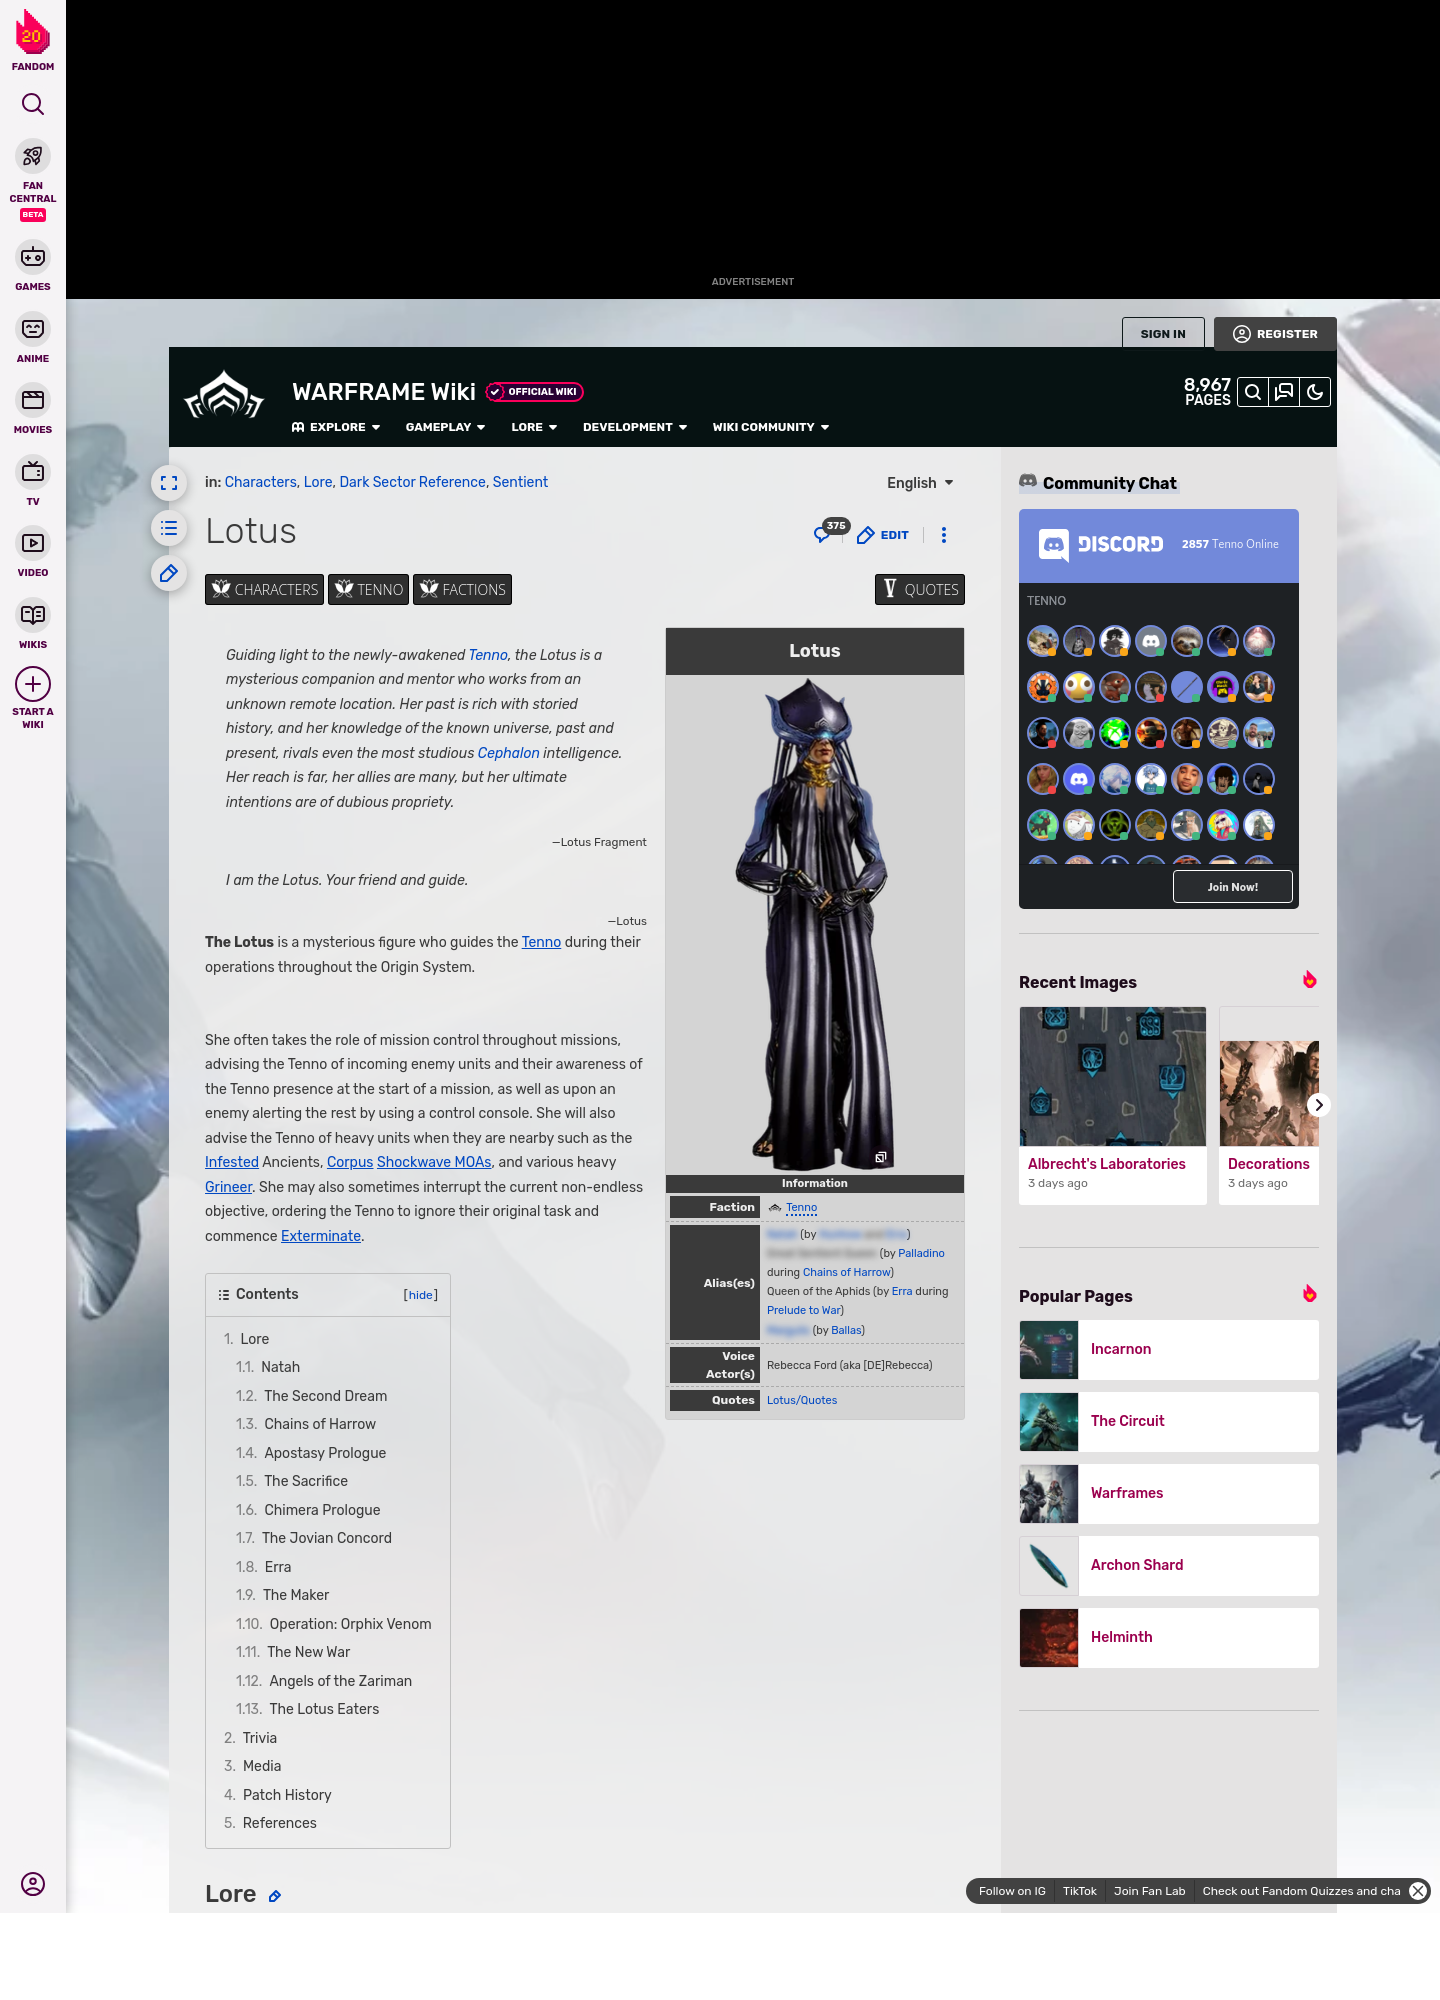Image resolution: width=1440 pixels, height=2000 pixels.
Task: Open the wiki Discuss speech-bubble icon
Action: coord(1284,392)
